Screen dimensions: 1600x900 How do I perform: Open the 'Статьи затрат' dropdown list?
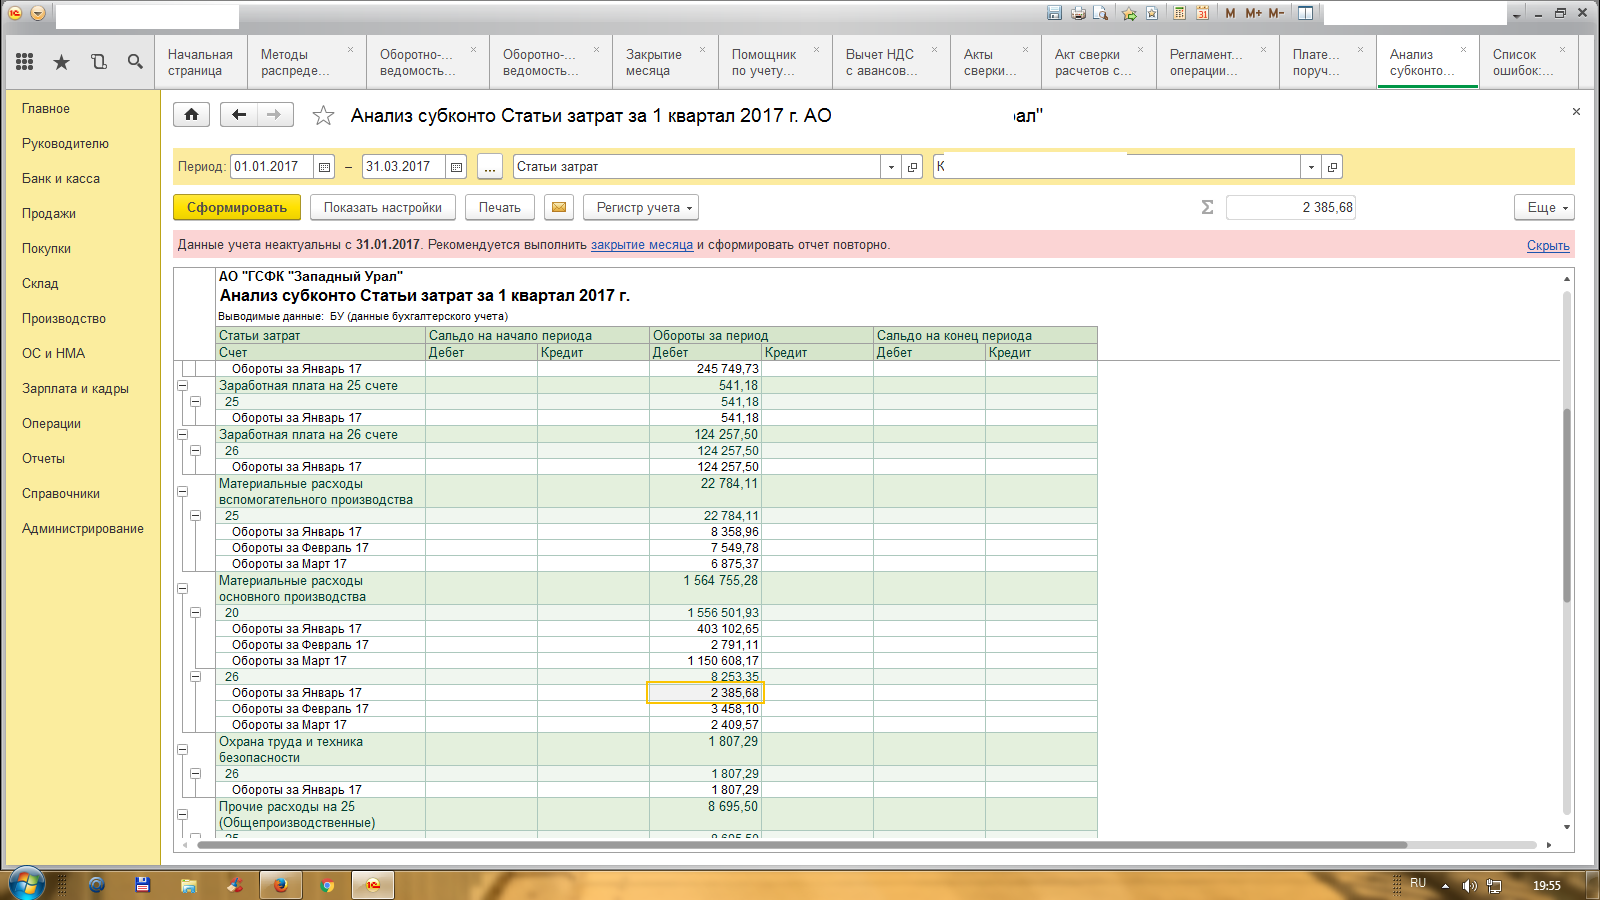coord(891,167)
